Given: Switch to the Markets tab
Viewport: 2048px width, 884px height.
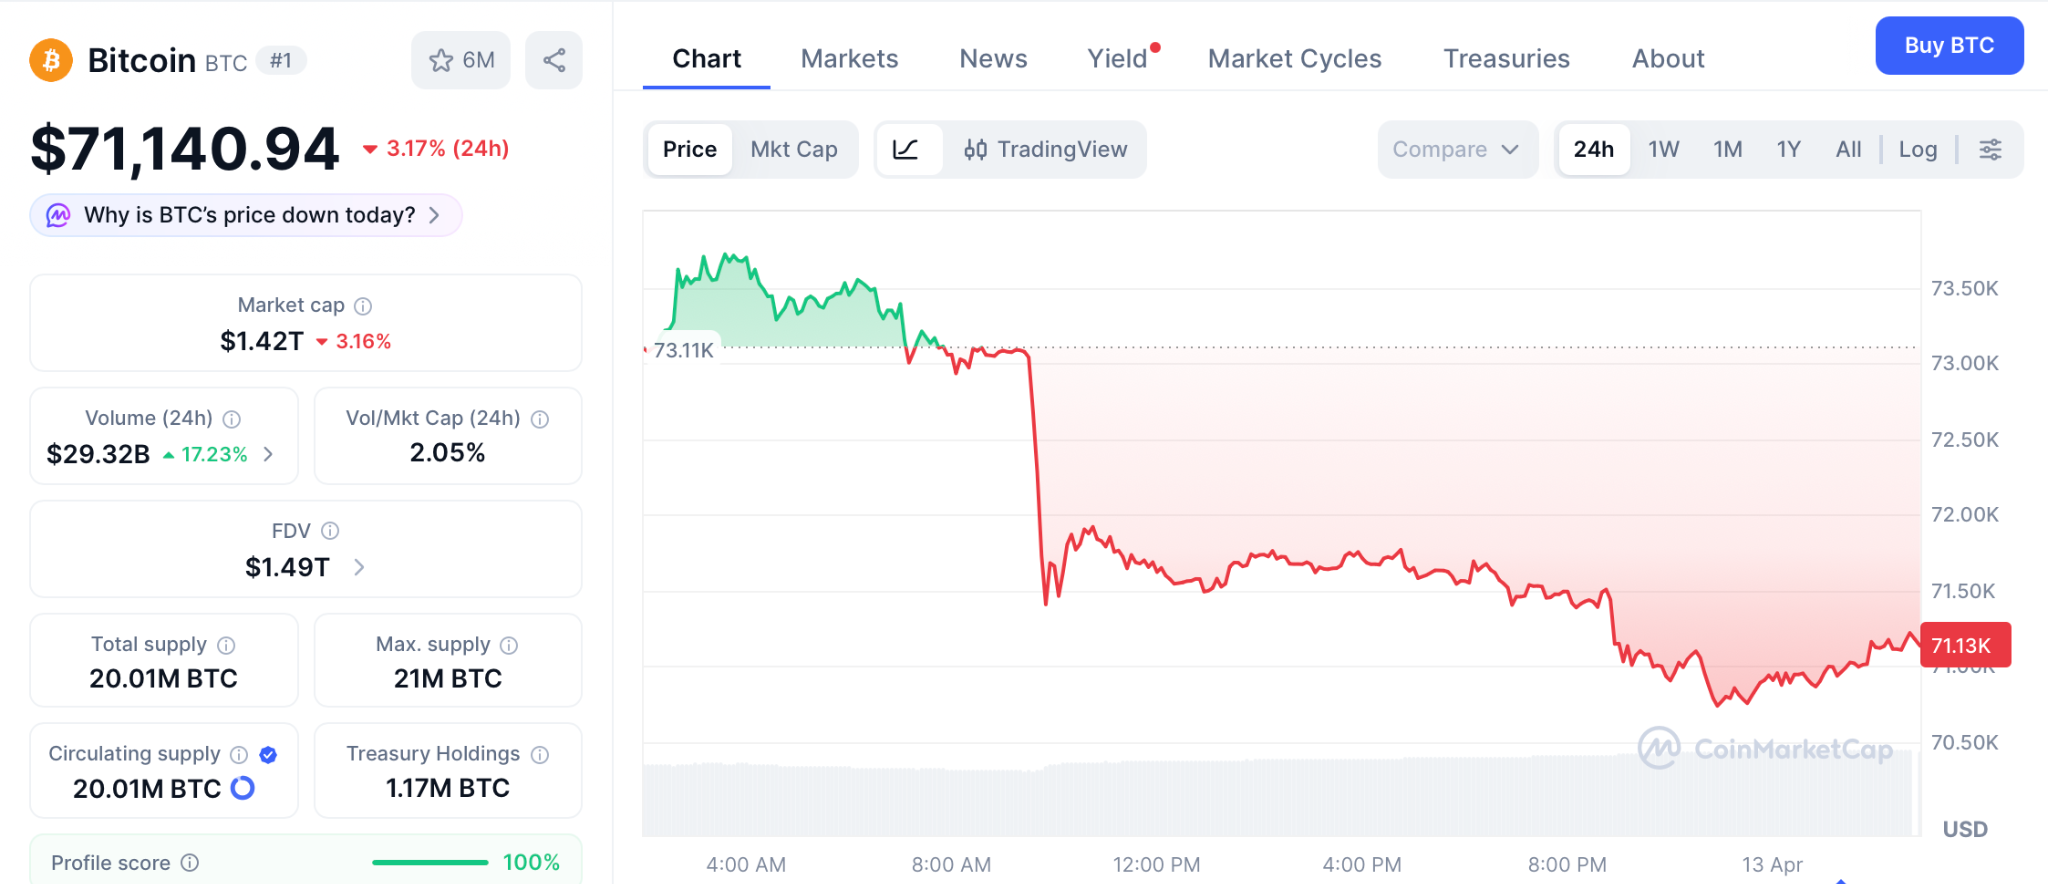Looking at the screenshot, I should coord(848,58).
